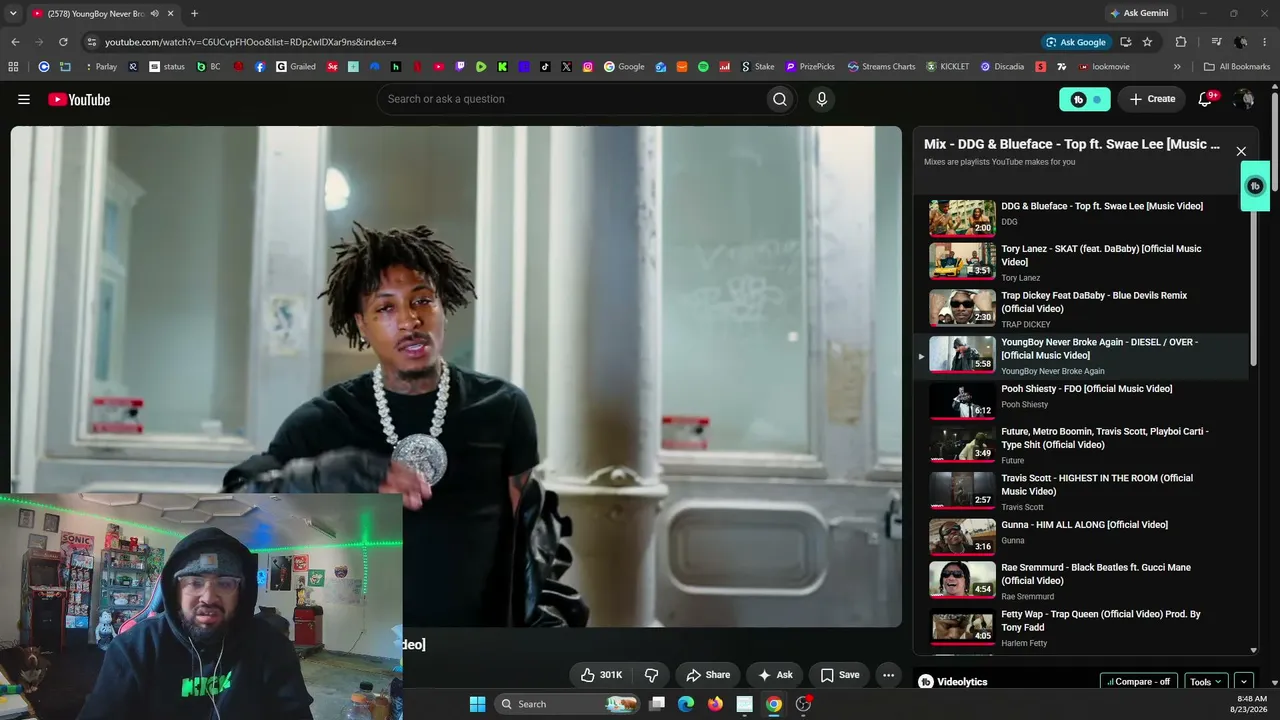Screen dimensions: 1280x720
Task: Play Gunna - HIM ALL ALONG video
Action: [x=1083, y=537]
